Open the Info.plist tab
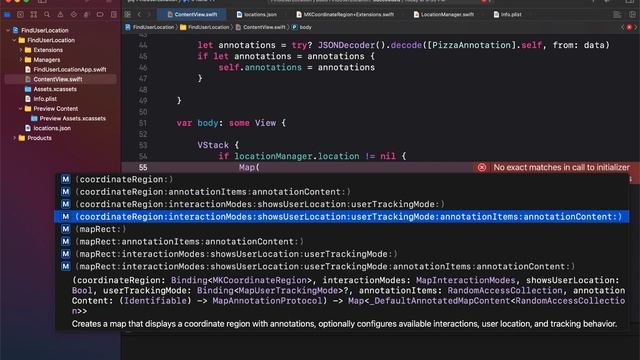This screenshot has width=640, height=360. click(x=507, y=14)
